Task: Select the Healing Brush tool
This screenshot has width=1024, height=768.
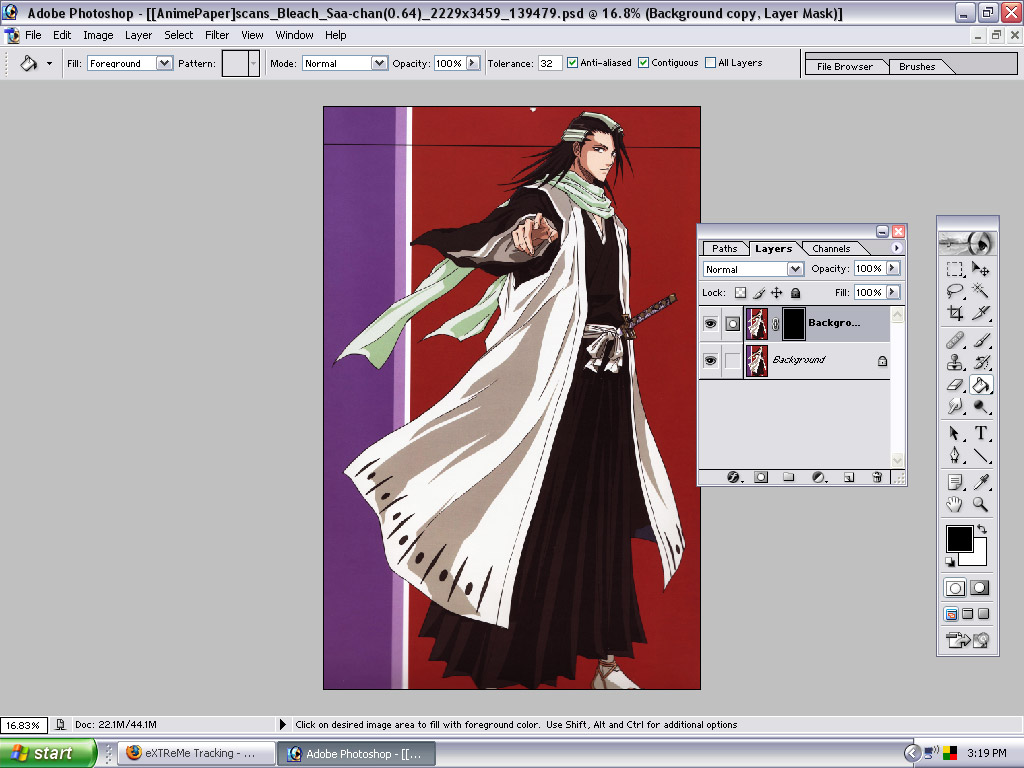Action: [x=955, y=340]
